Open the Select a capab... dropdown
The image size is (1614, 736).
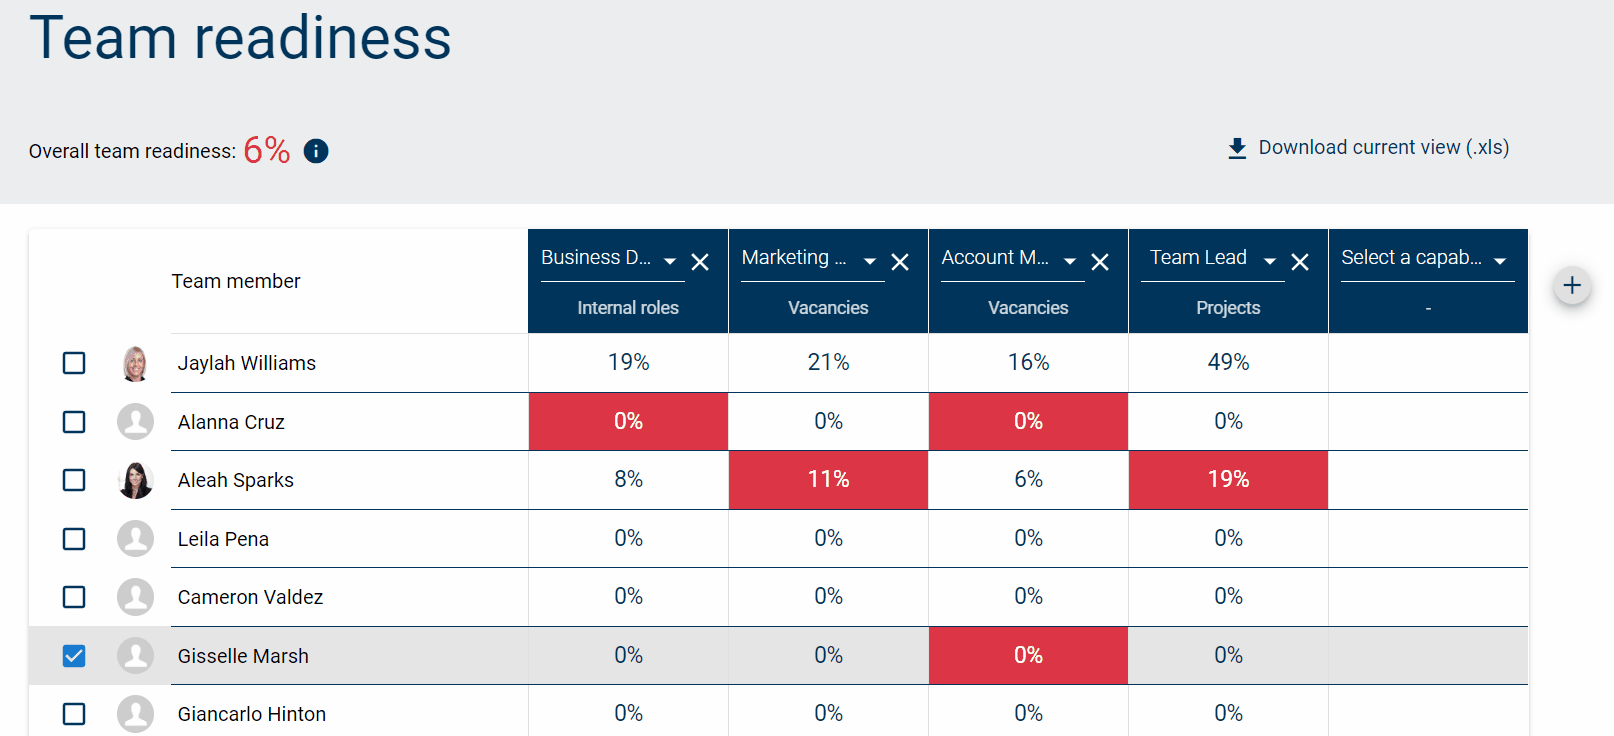tap(1500, 262)
